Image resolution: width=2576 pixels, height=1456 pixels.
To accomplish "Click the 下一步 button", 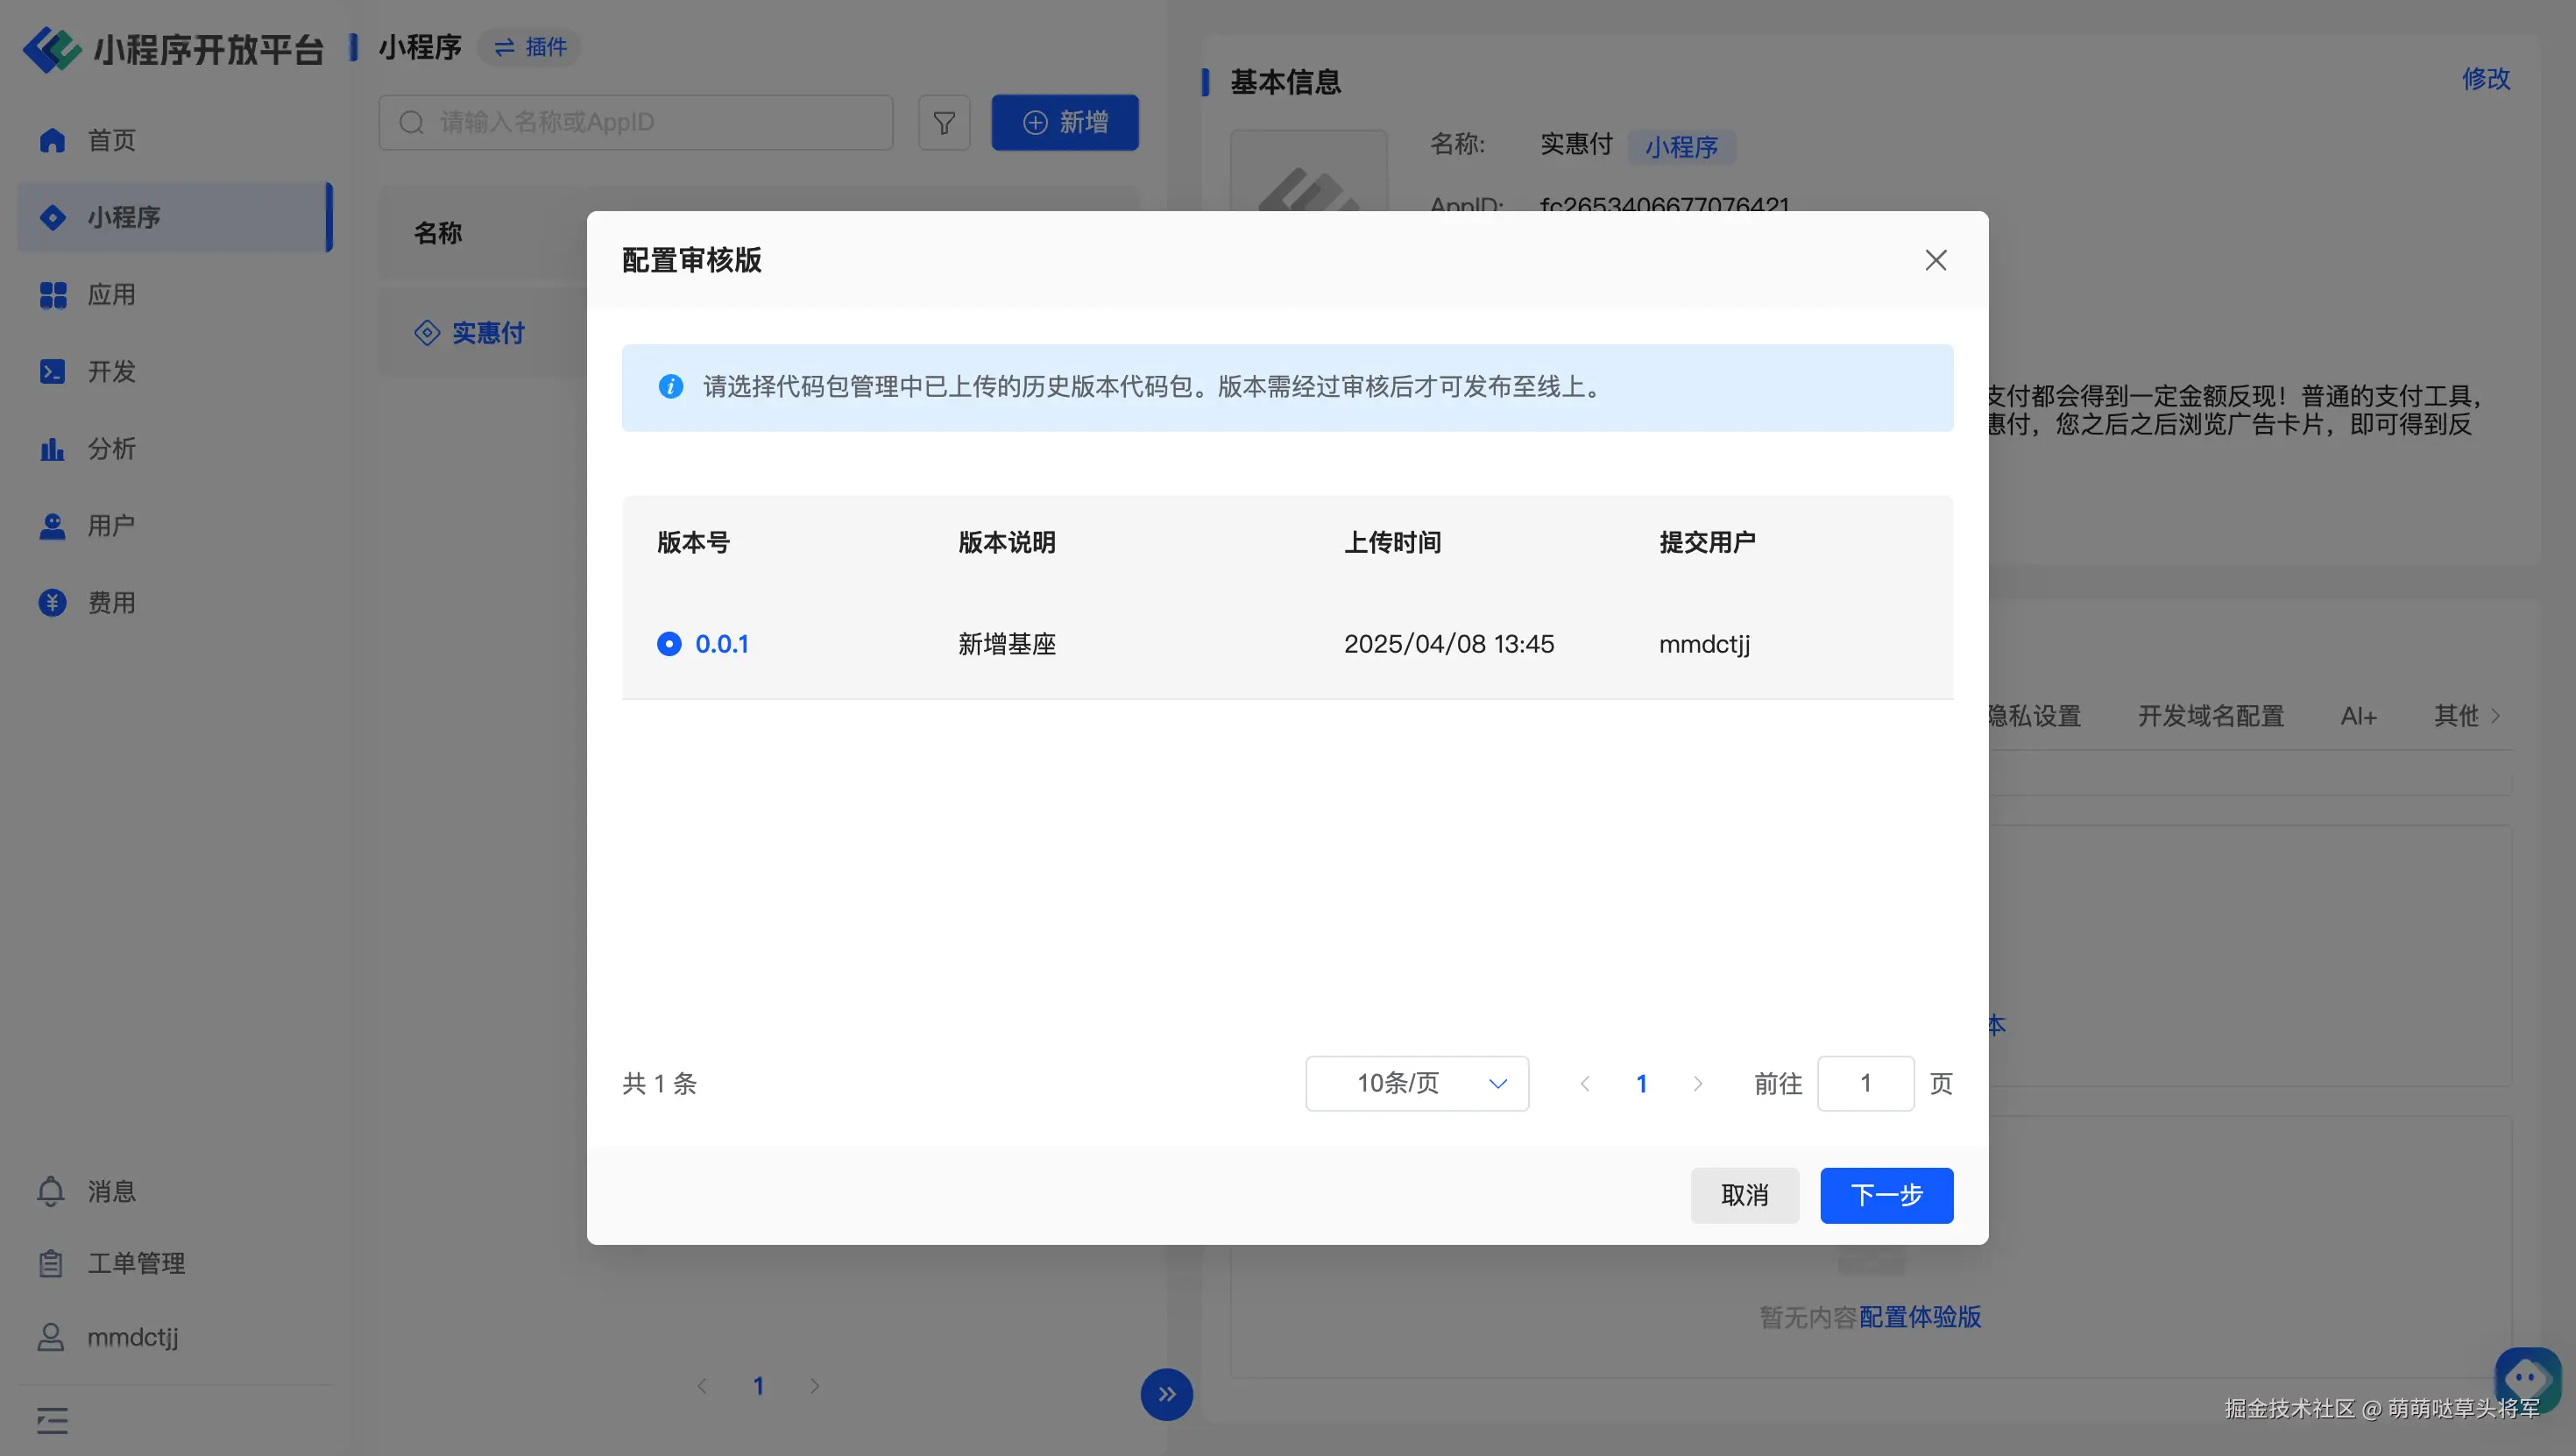I will point(1886,1195).
